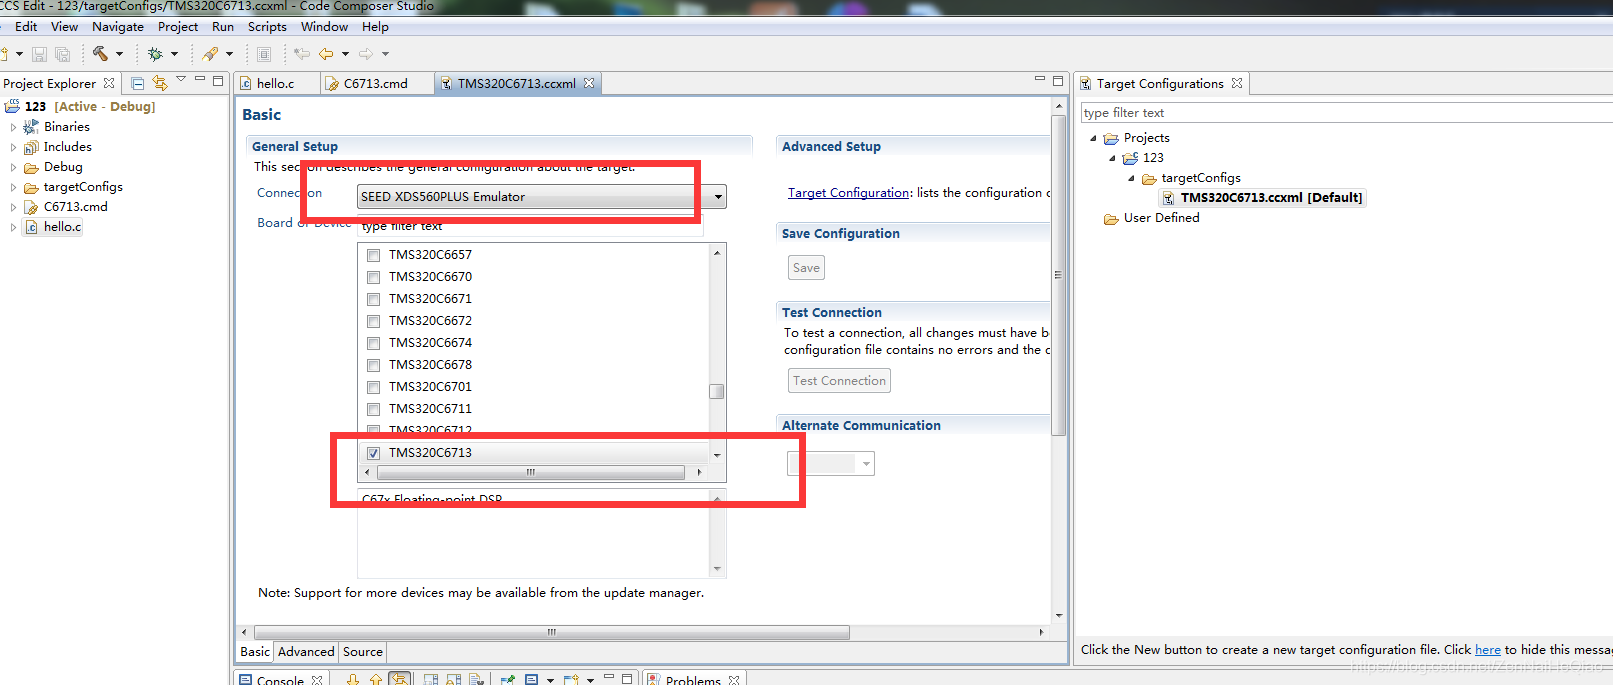Open the Debug dropdown arrow
Viewport: 1613px width, 685px height.
174,54
